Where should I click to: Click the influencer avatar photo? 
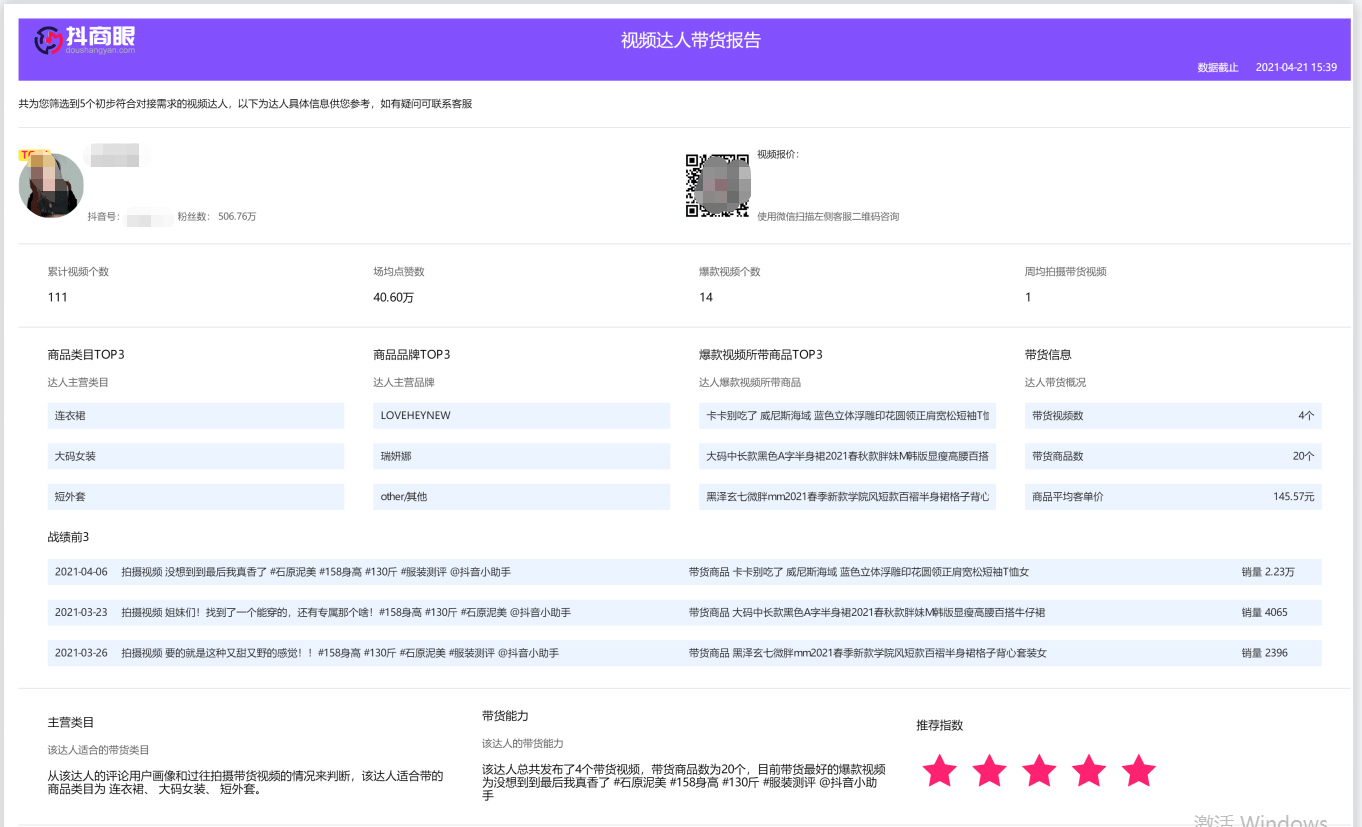[51, 185]
